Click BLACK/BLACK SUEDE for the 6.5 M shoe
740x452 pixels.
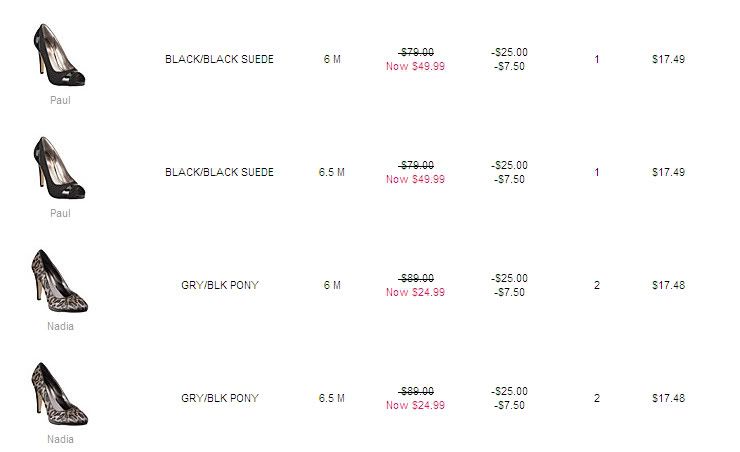point(219,172)
